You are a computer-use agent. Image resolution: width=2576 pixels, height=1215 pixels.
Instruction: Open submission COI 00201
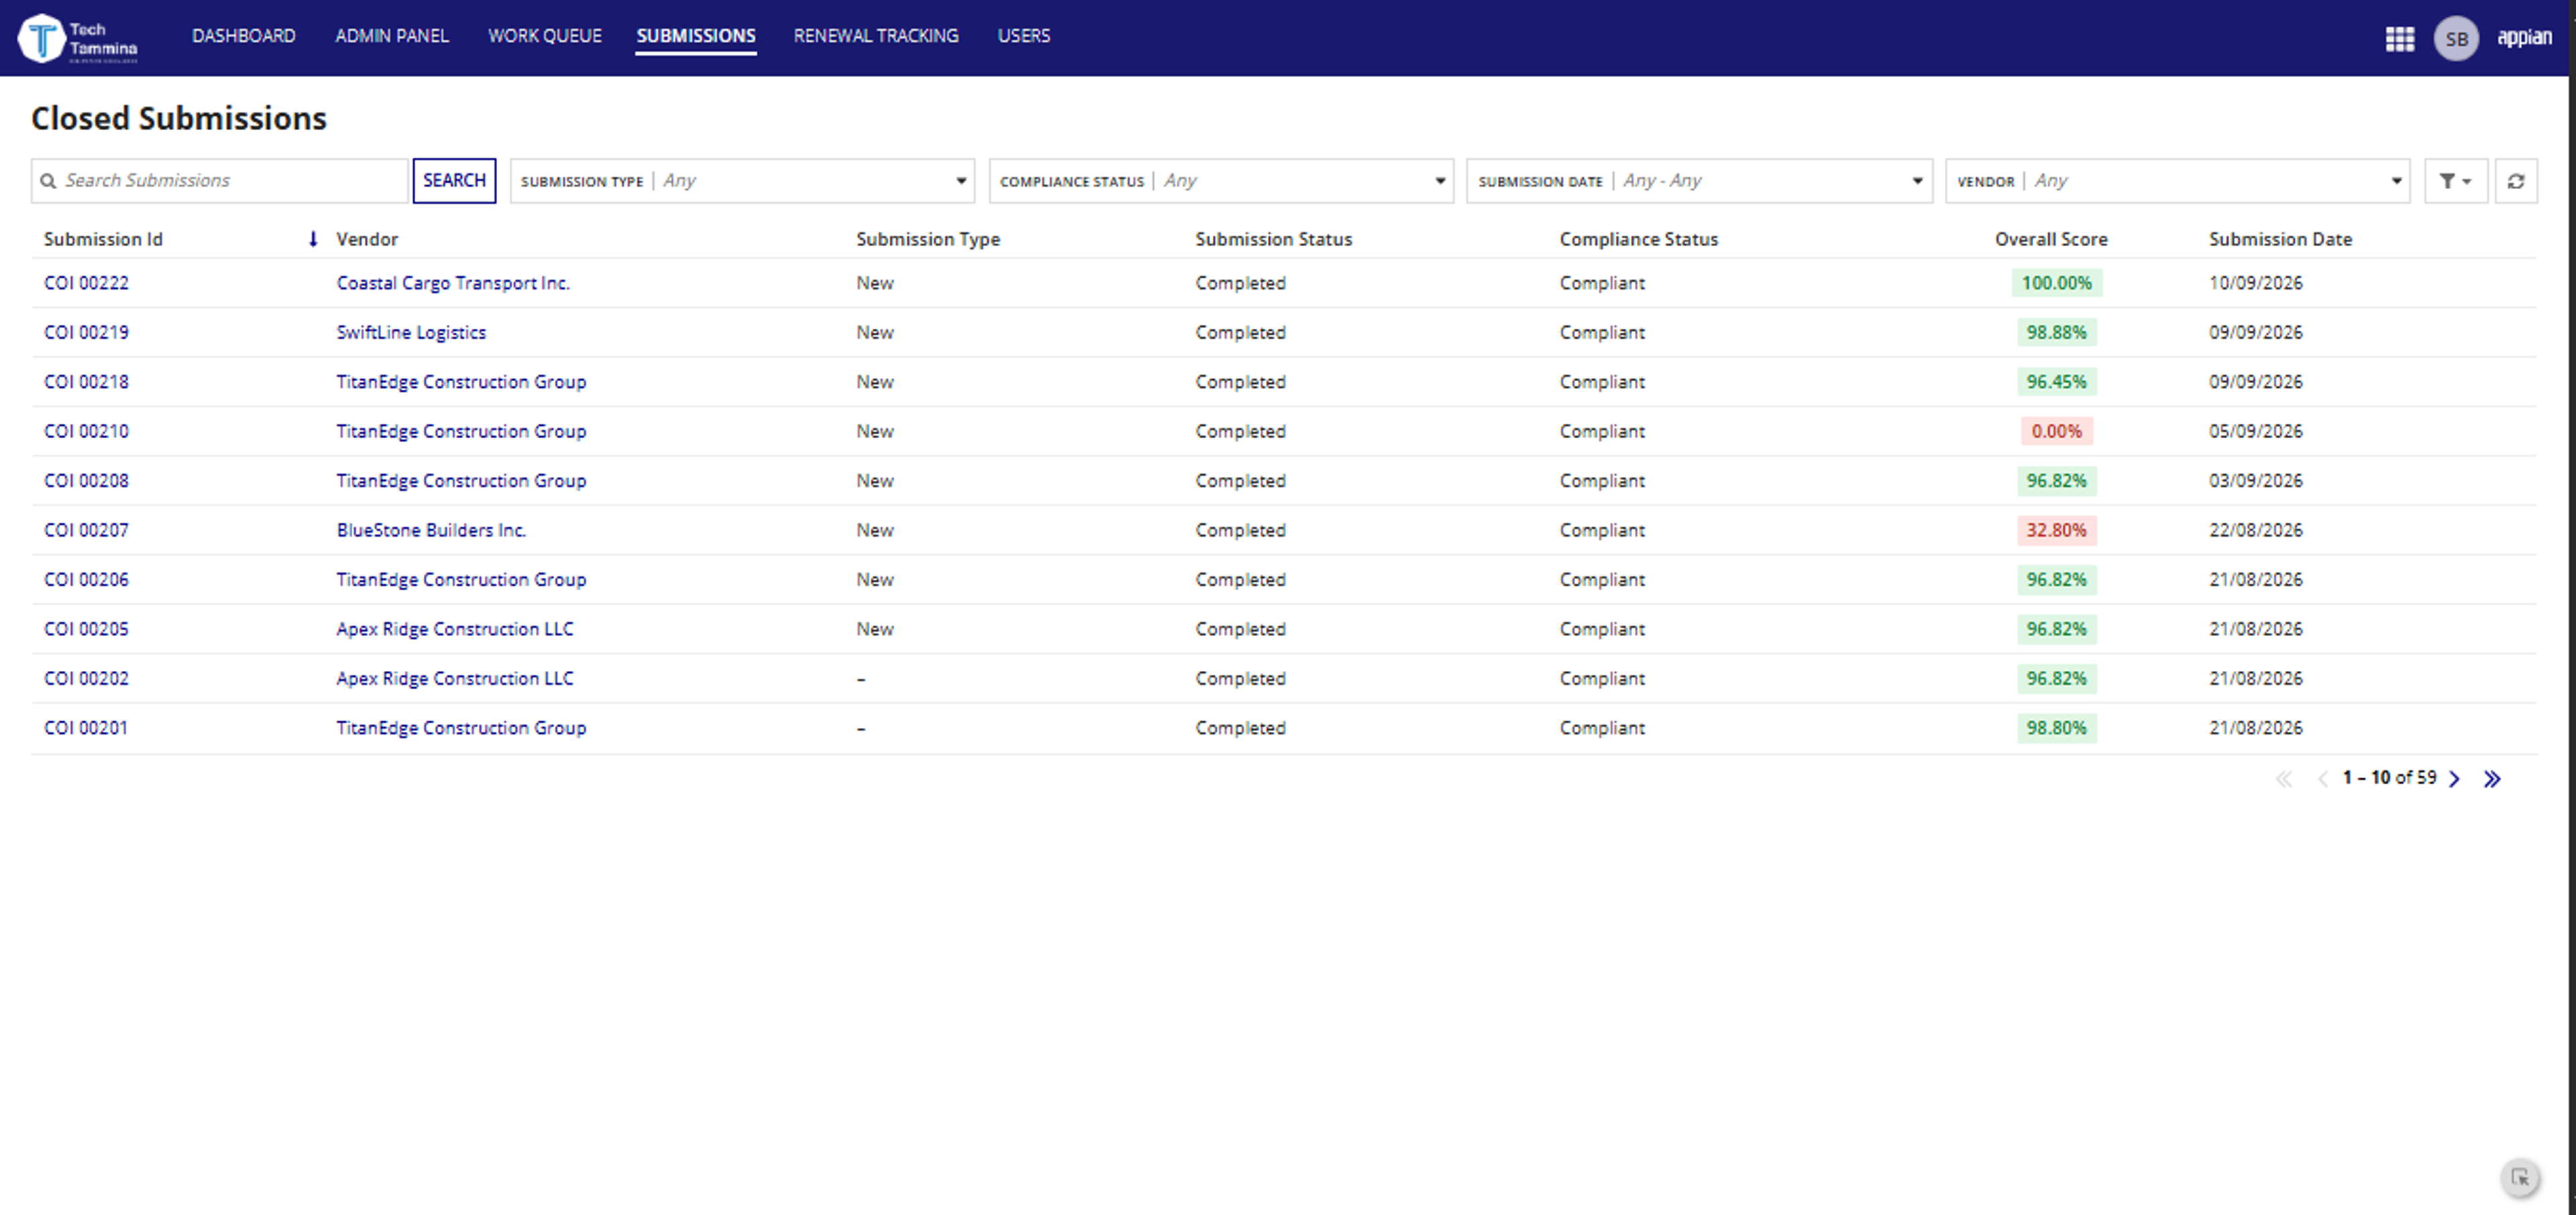click(x=86, y=728)
